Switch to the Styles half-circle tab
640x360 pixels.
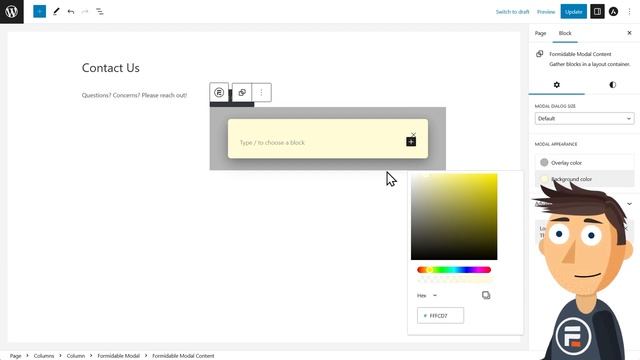tap(612, 84)
